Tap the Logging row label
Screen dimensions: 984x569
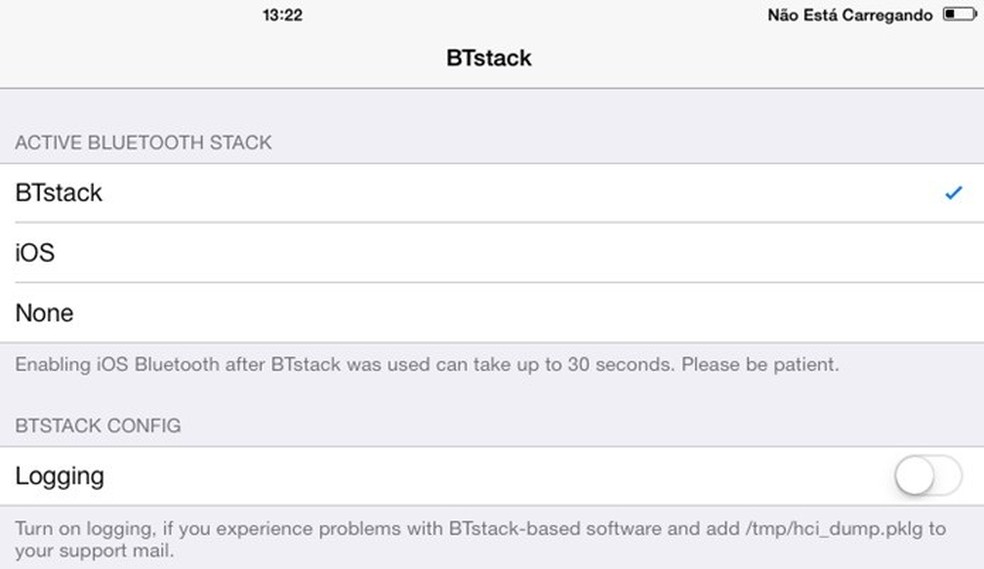[60, 476]
